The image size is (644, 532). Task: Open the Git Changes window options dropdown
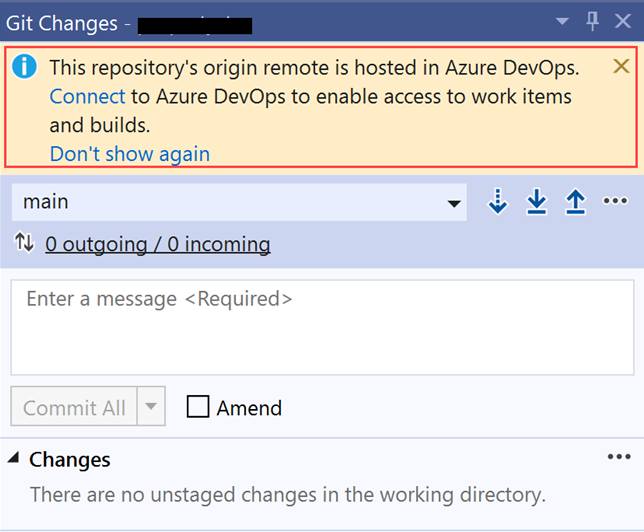tap(562, 21)
